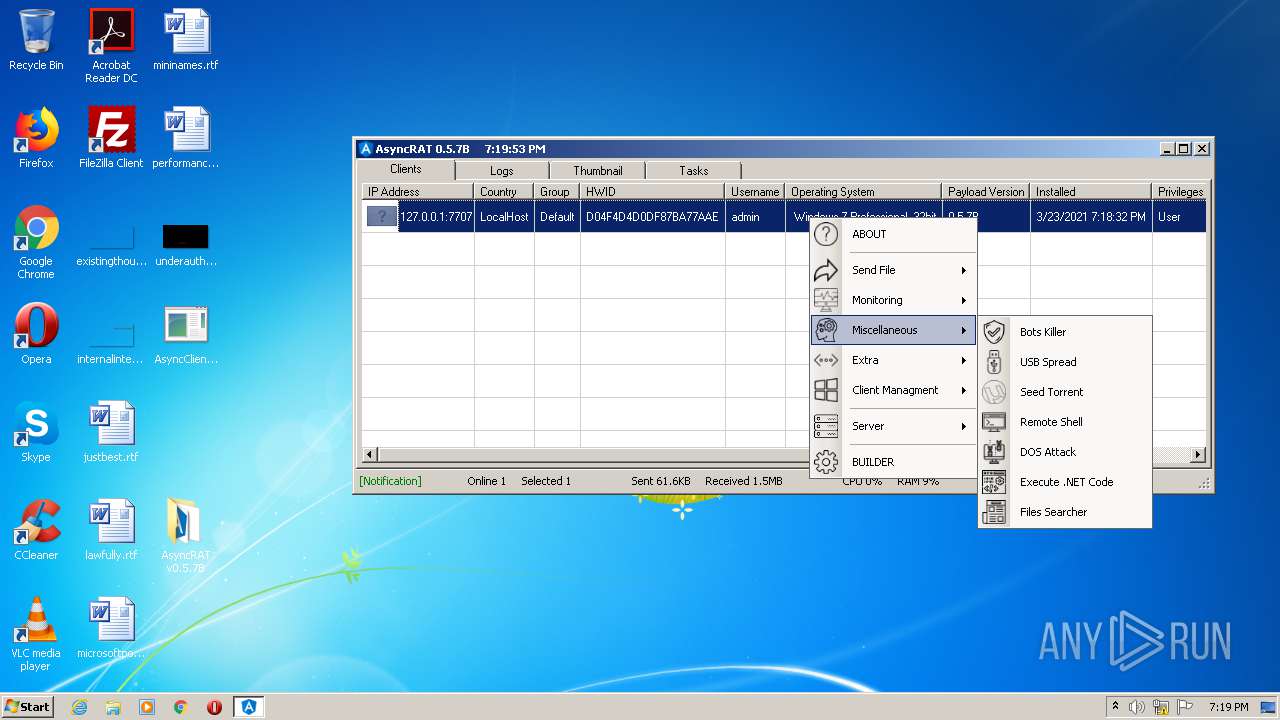The height and width of the screenshot is (720, 1280).
Task: Switch to the Tasks tab
Action: (x=694, y=171)
